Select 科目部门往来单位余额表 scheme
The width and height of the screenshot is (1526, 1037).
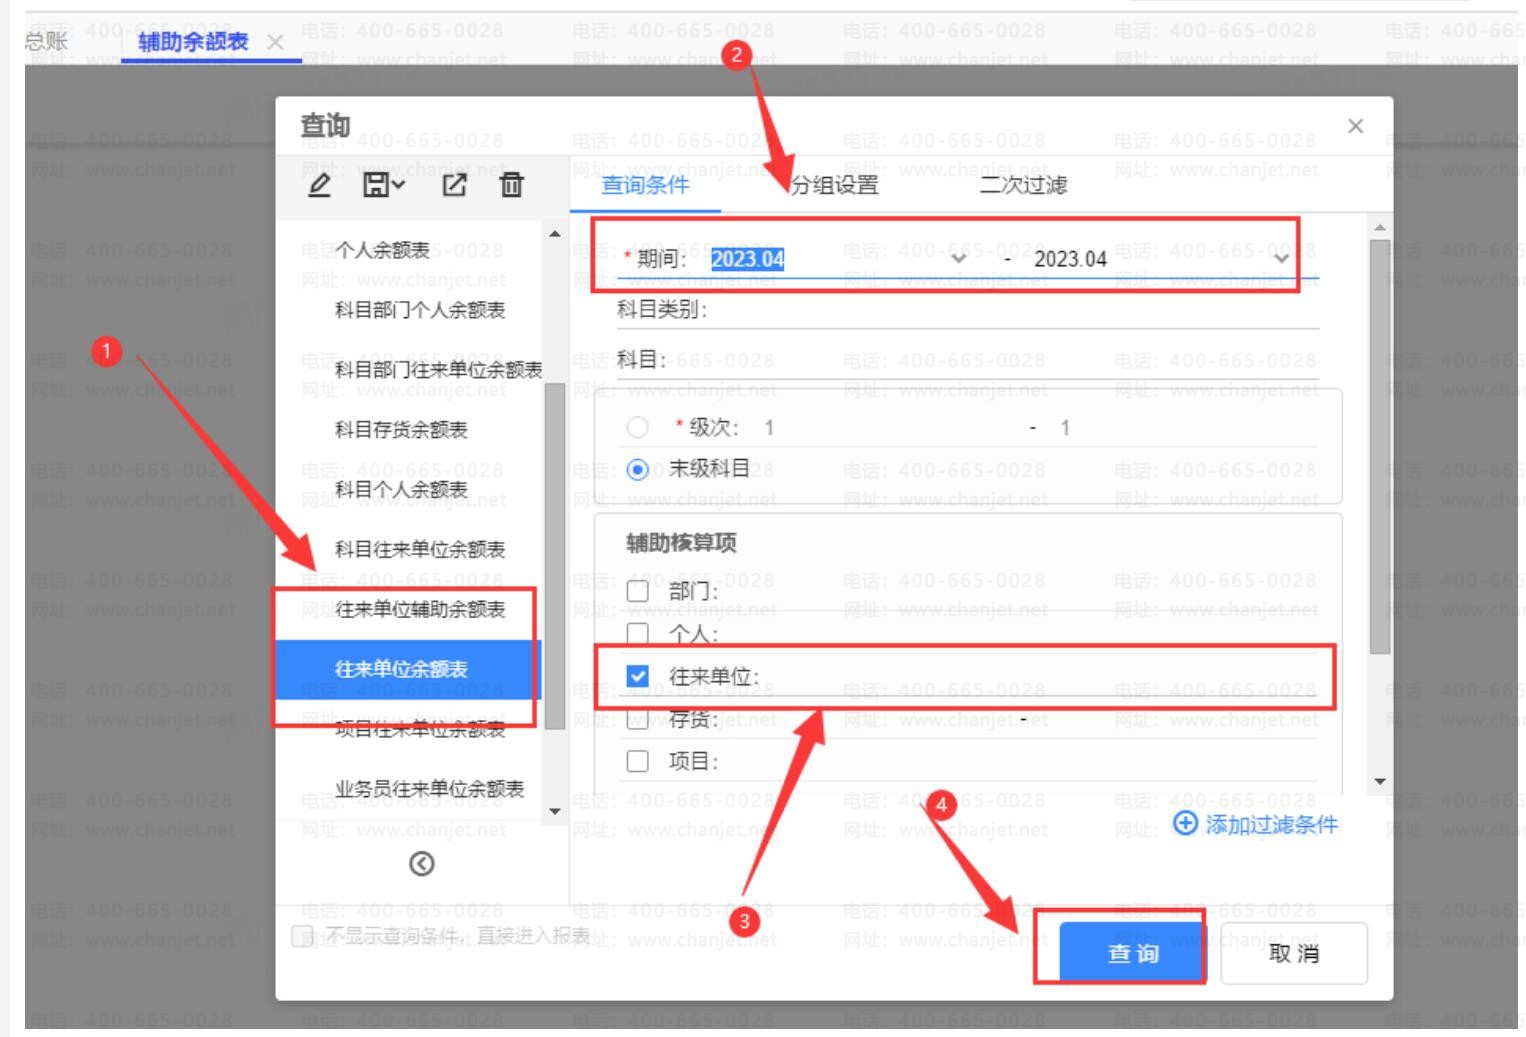[439, 370]
